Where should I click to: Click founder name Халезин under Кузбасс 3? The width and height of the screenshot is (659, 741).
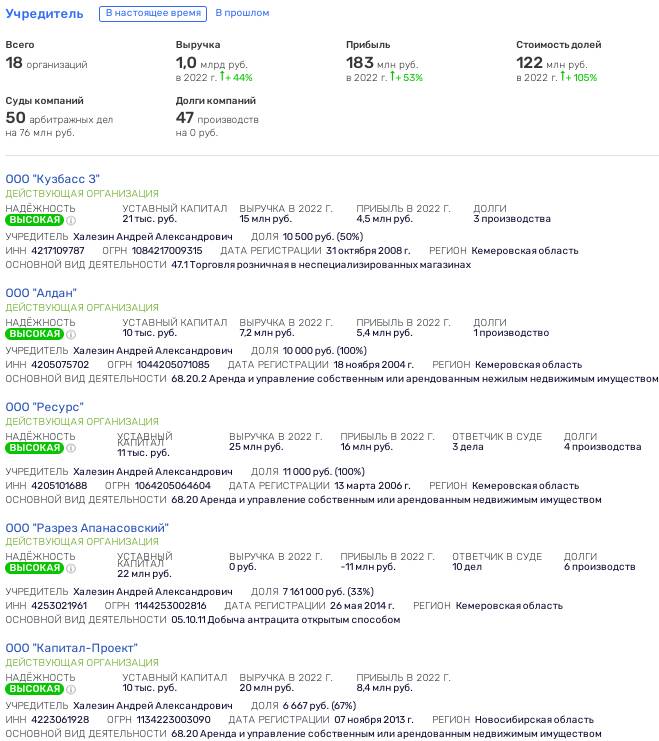tap(153, 237)
